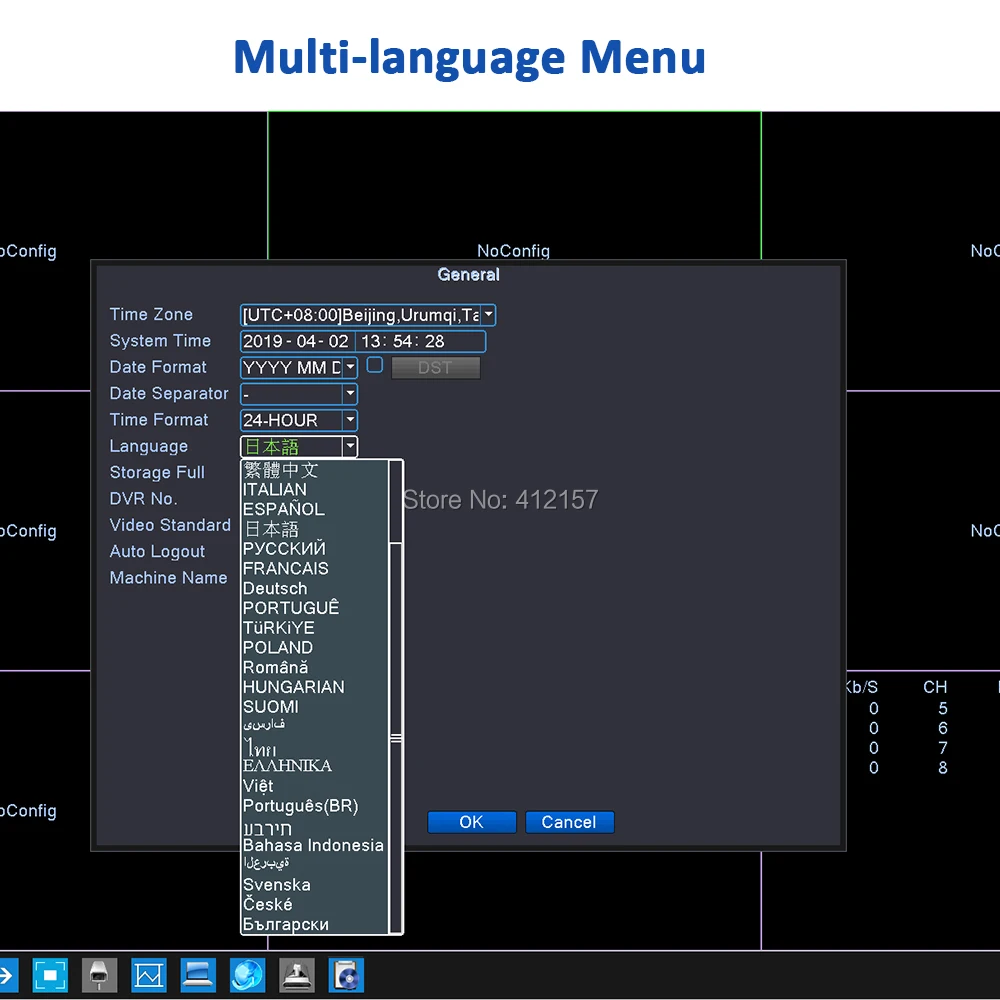Click the OK button
Viewport: 1000px width, 1000px height.
[471, 822]
